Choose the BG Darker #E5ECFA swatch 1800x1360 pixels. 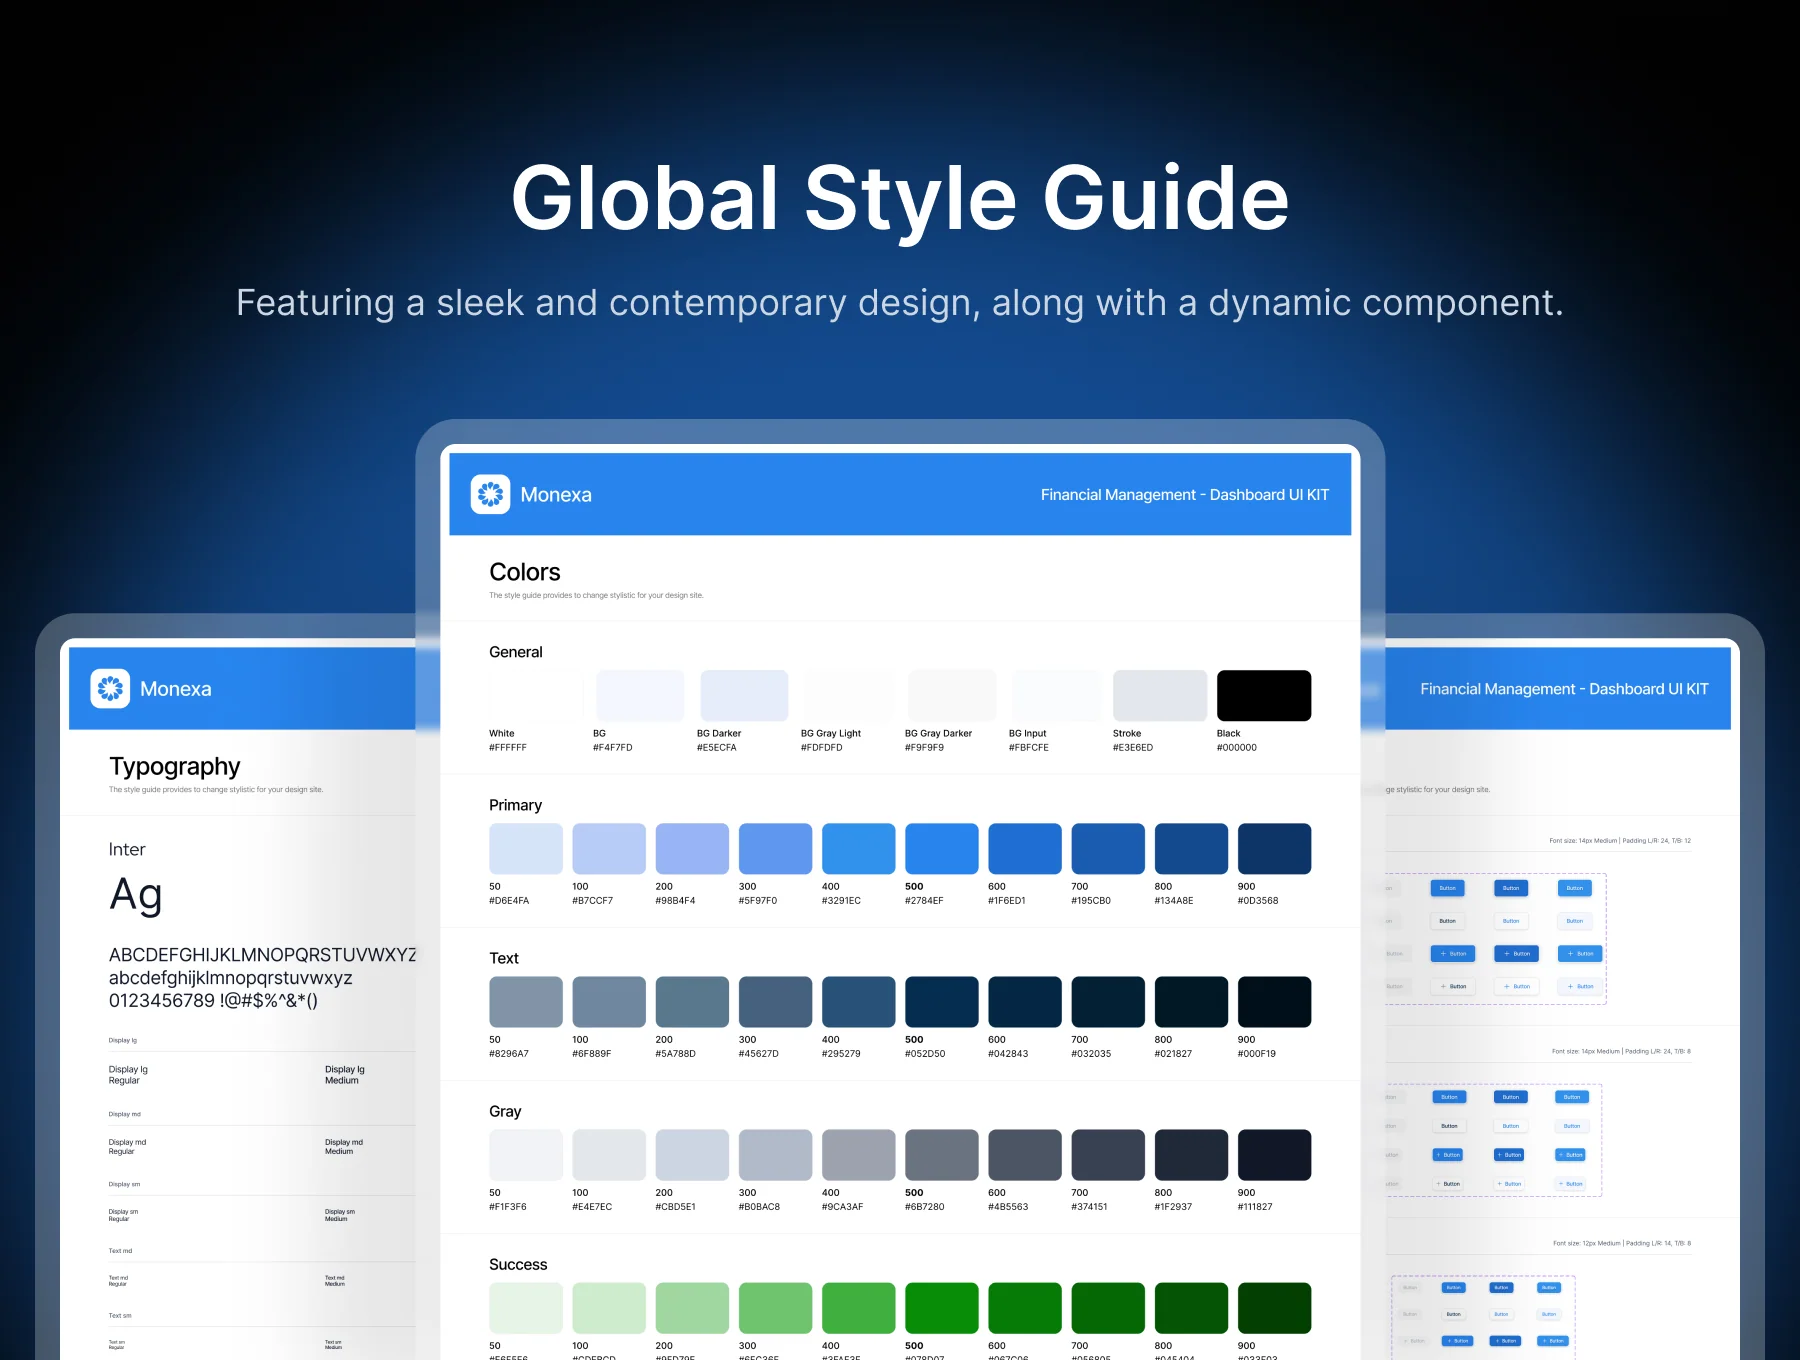[x=744, y=695]
